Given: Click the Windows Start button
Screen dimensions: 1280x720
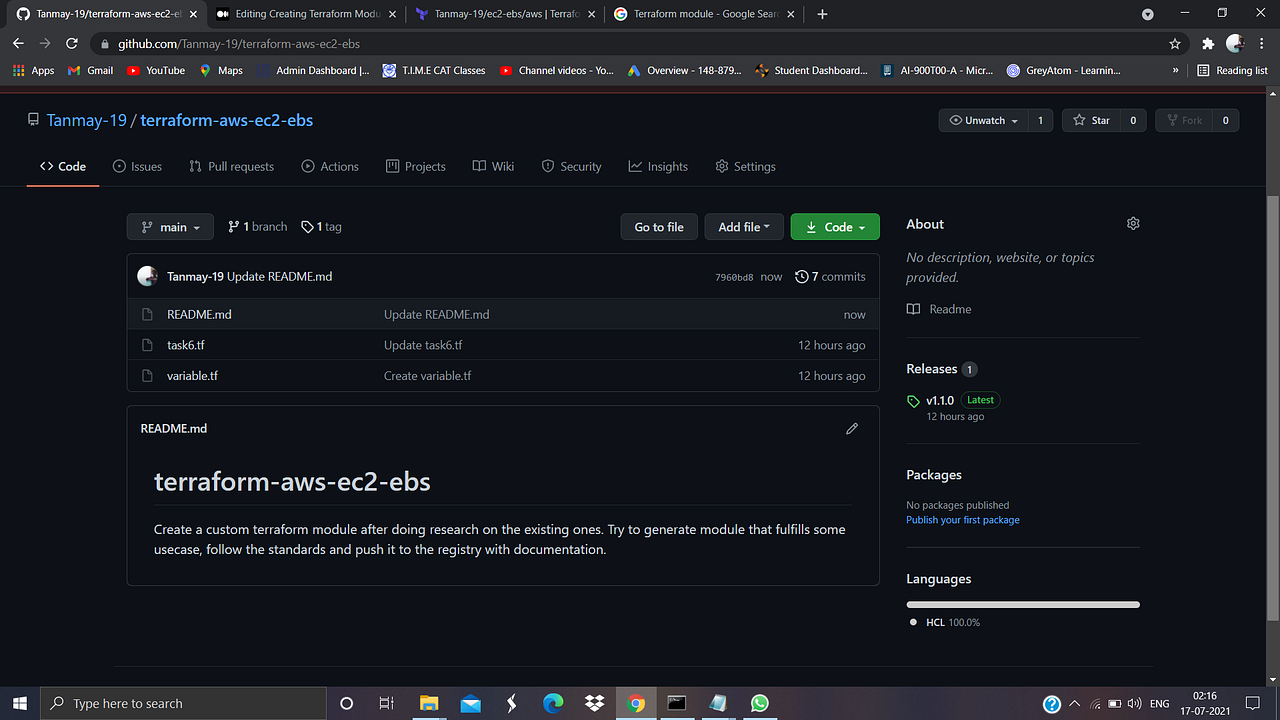Looking at the screenshot, I should [20, 703].
